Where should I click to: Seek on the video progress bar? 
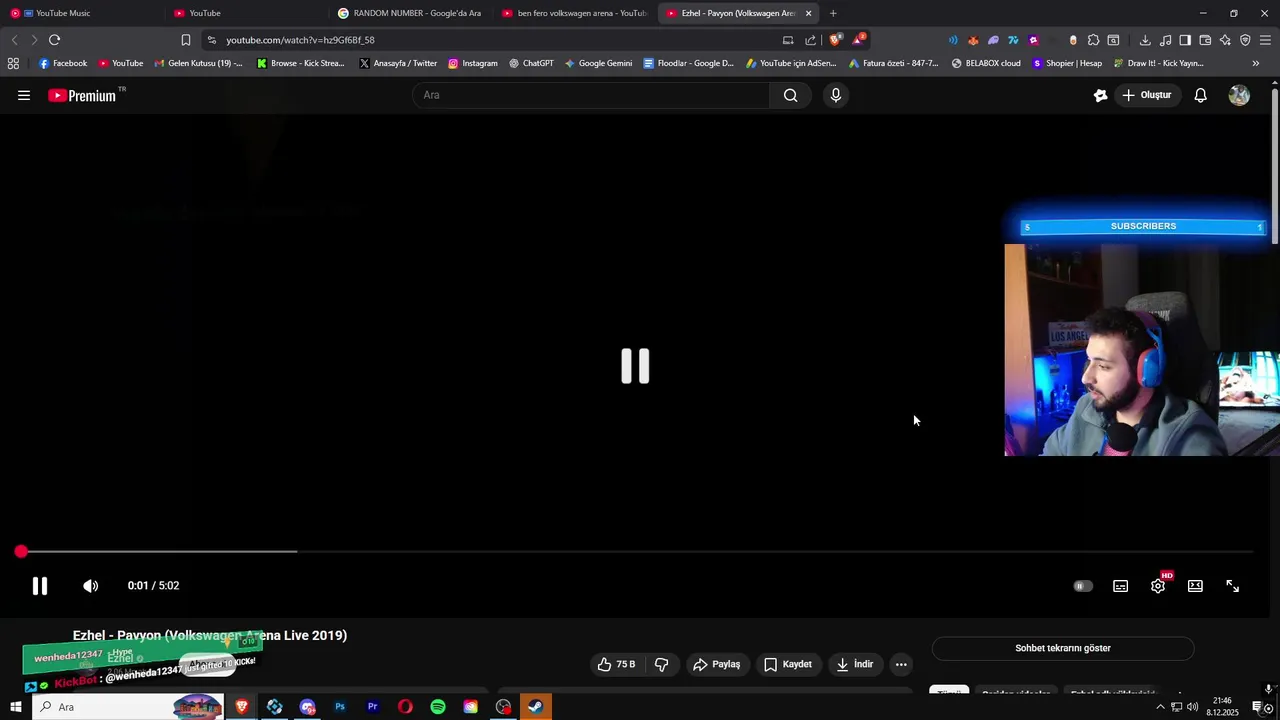click(x=636, y=551)
